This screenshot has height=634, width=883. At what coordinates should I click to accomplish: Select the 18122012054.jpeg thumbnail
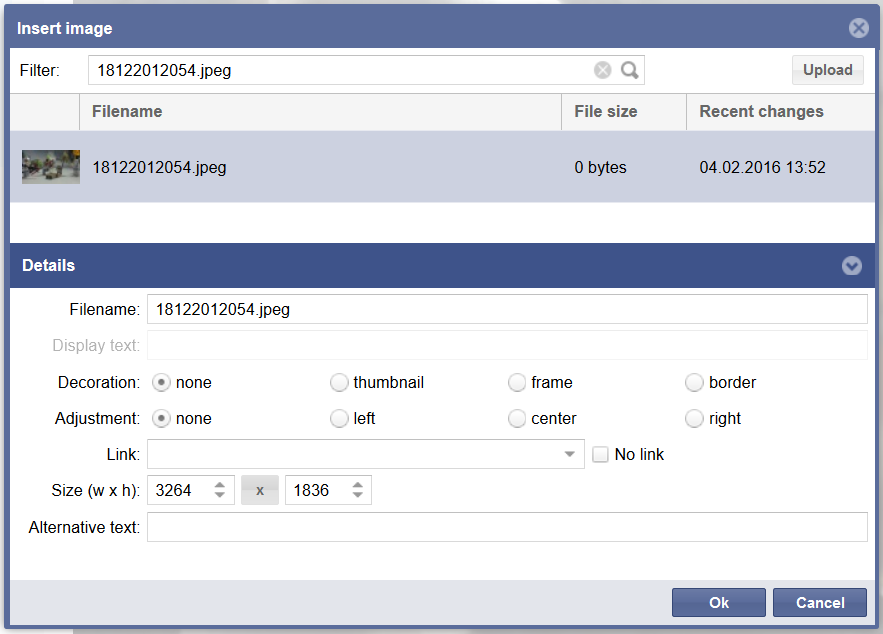tap(50, 167)
